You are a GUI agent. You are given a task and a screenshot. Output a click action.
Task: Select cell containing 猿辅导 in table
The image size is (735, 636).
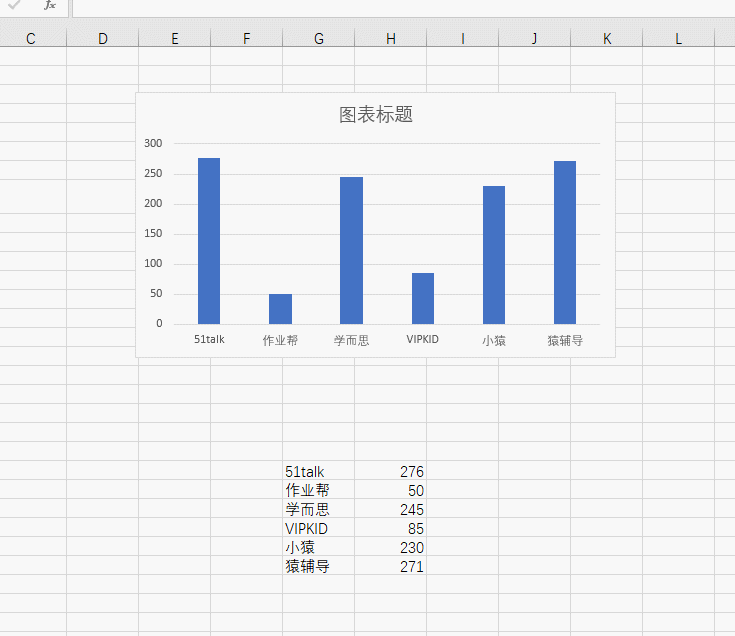[319, 567]
